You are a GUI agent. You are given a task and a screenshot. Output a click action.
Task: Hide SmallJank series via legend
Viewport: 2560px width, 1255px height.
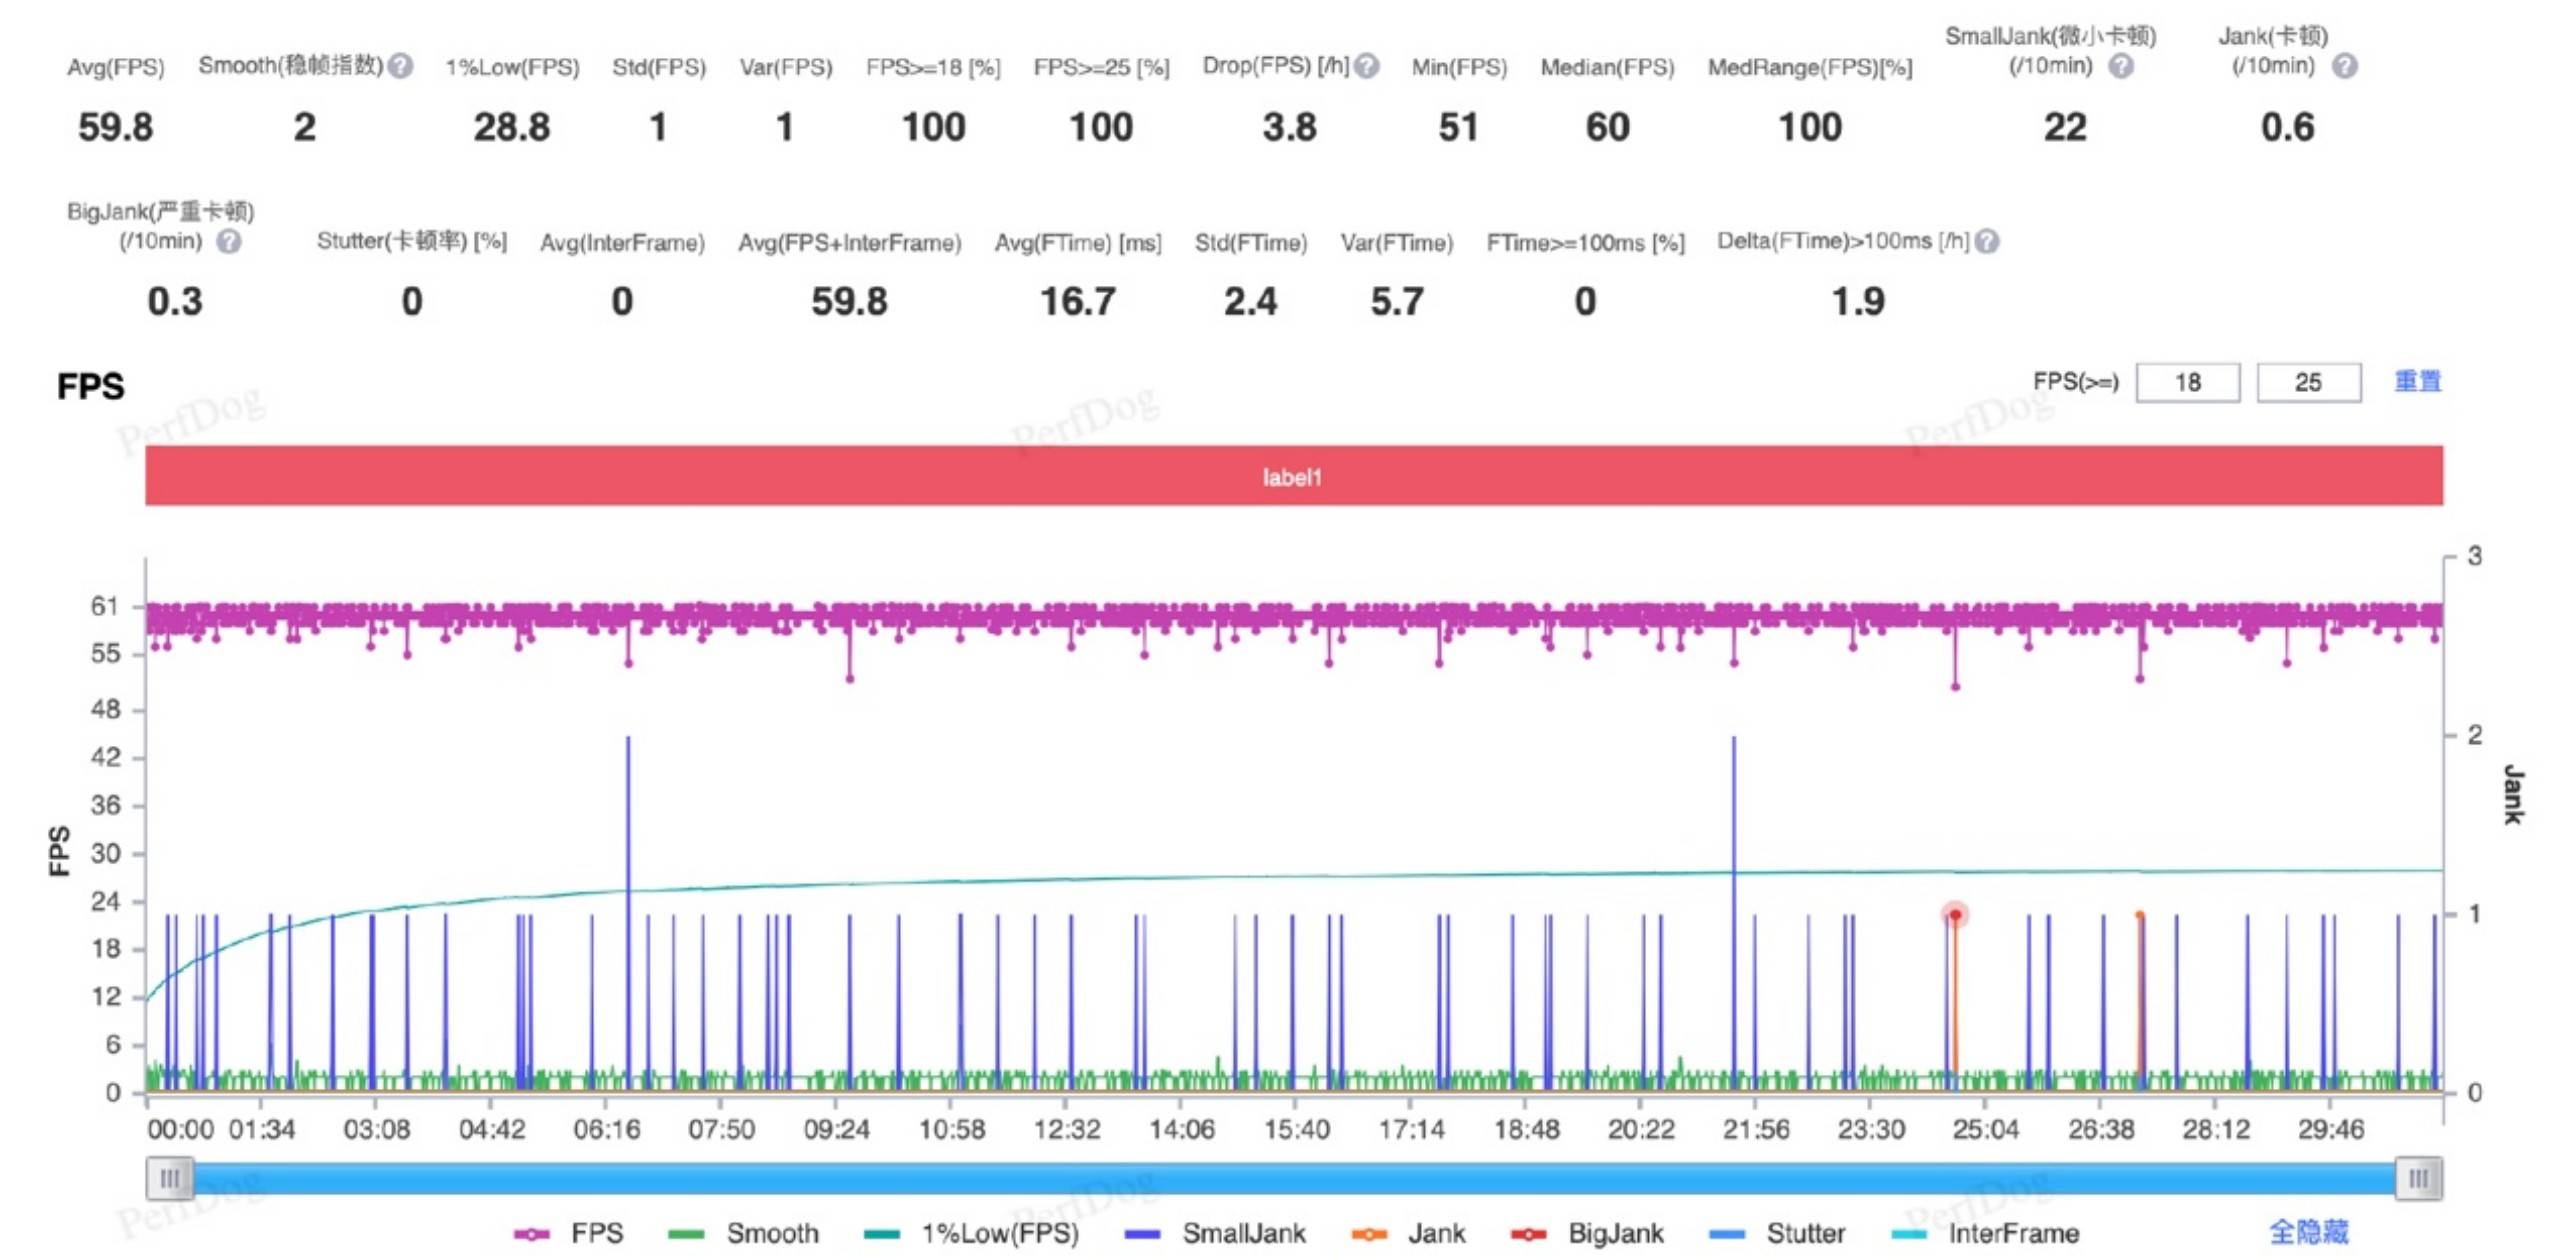(1215, 1233)
